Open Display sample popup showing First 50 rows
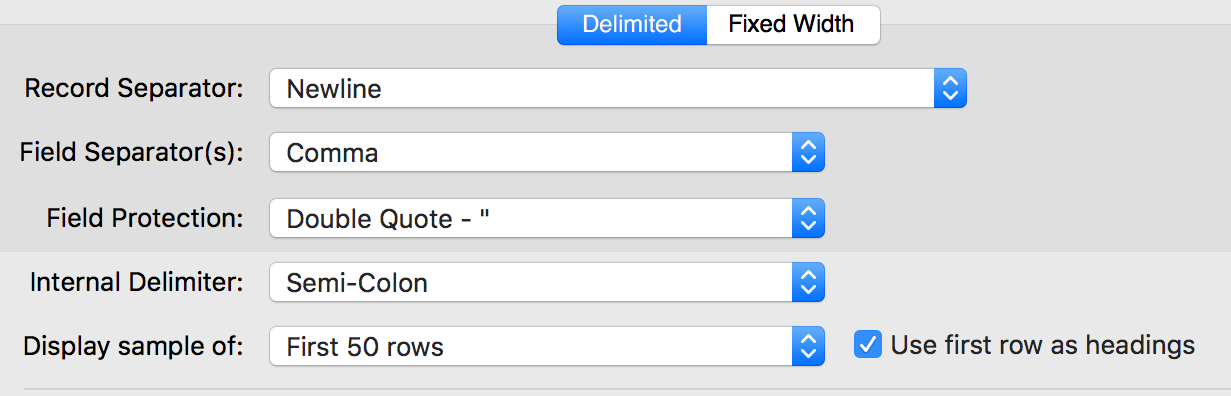 [x=547, y=347]
